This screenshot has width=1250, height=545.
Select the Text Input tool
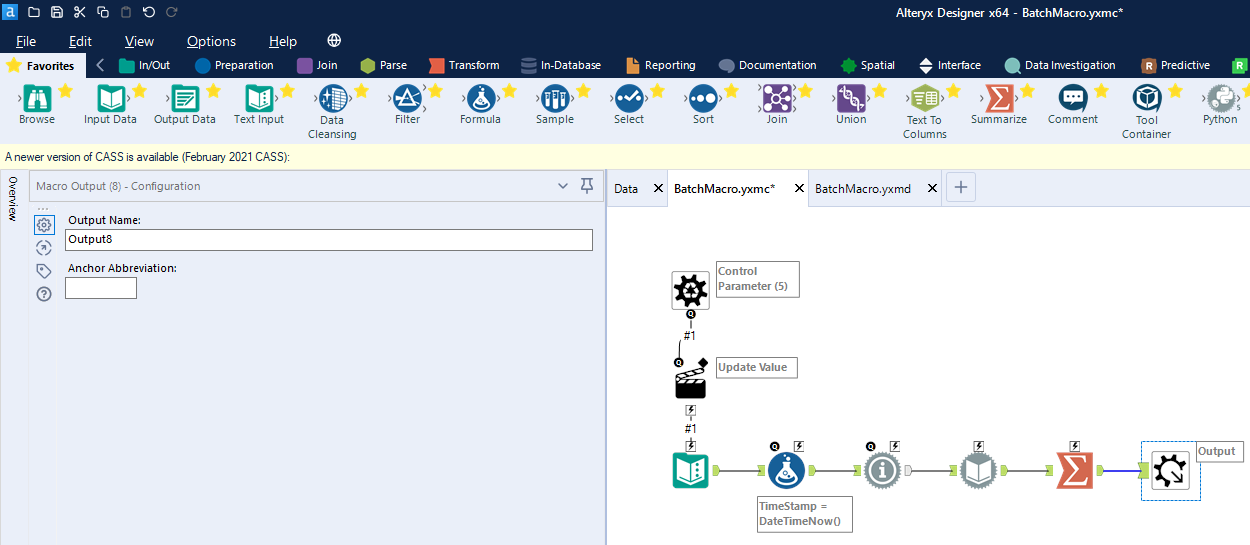[259, 98]
